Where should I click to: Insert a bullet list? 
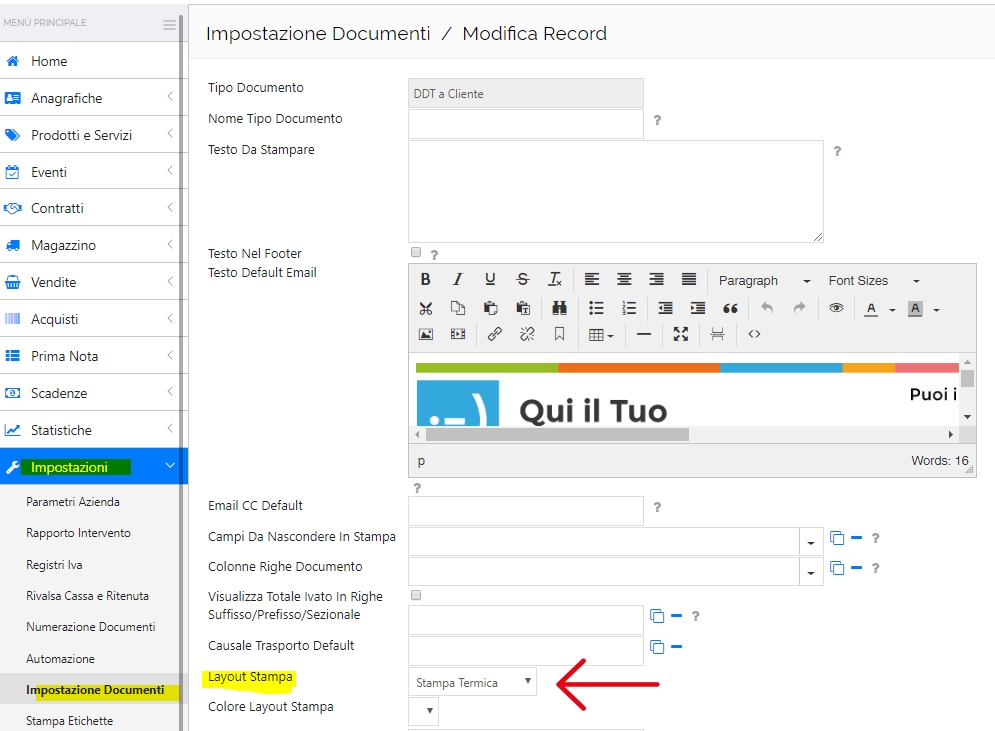[x=596, y=308]
